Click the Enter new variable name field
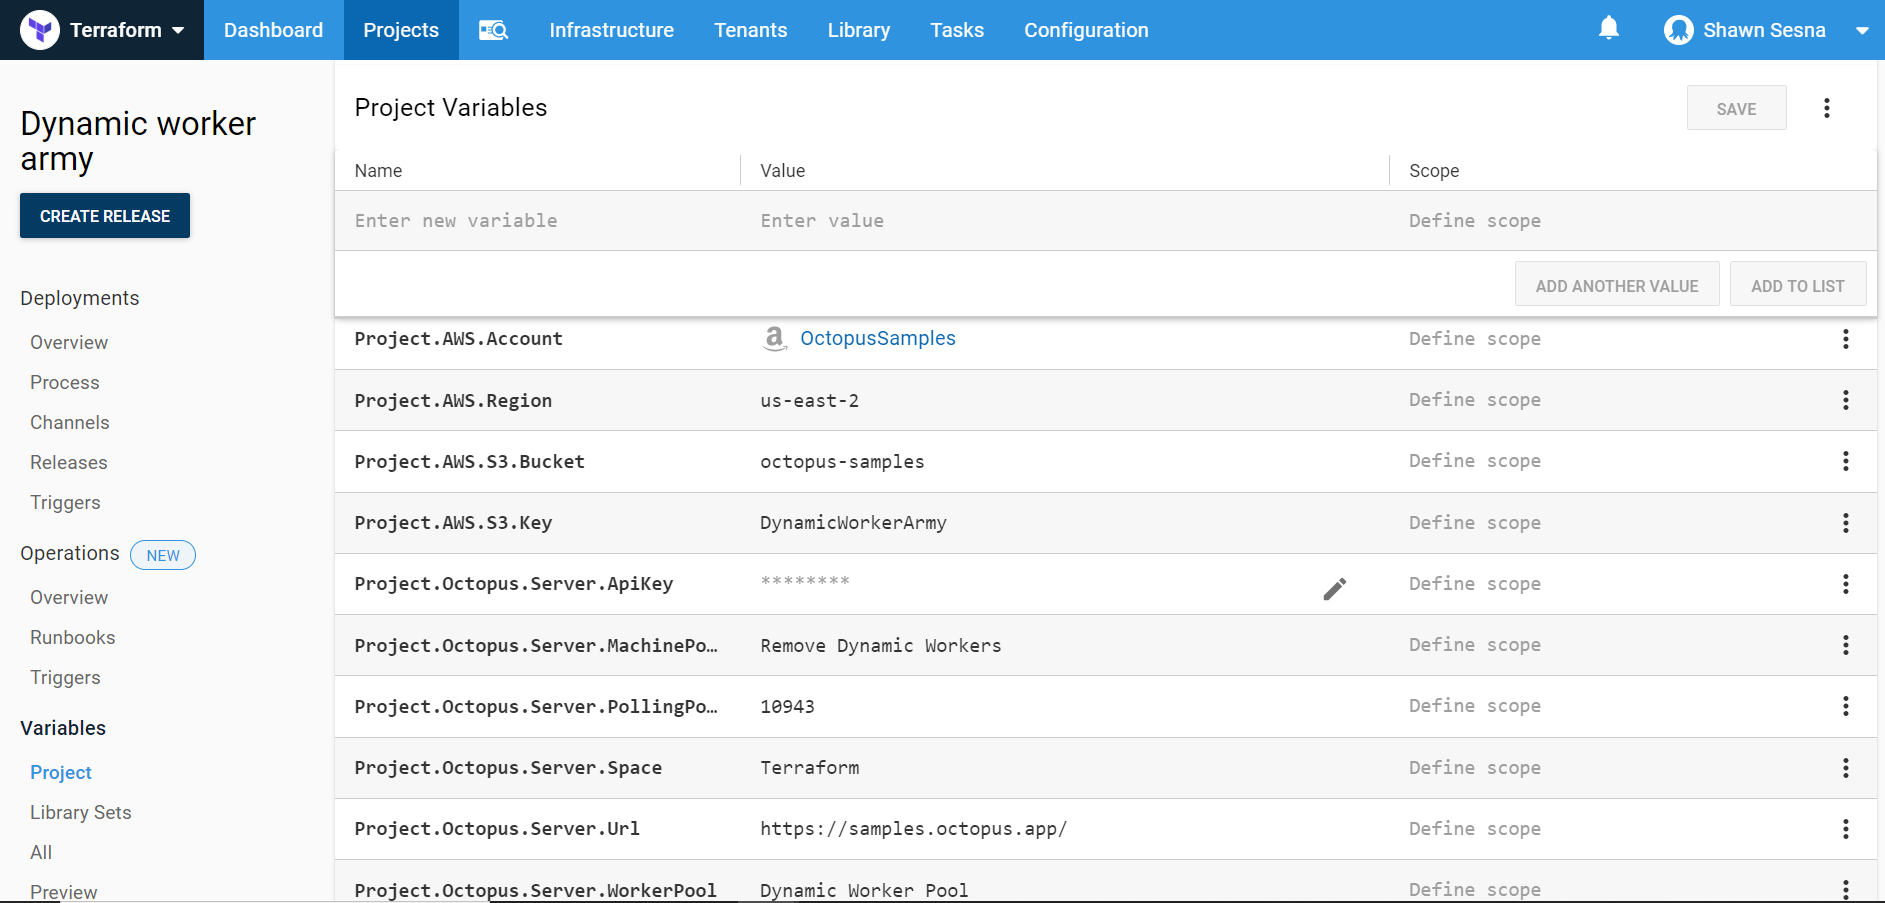Screen dimensions: 1885x903 [x=540, y=221]
